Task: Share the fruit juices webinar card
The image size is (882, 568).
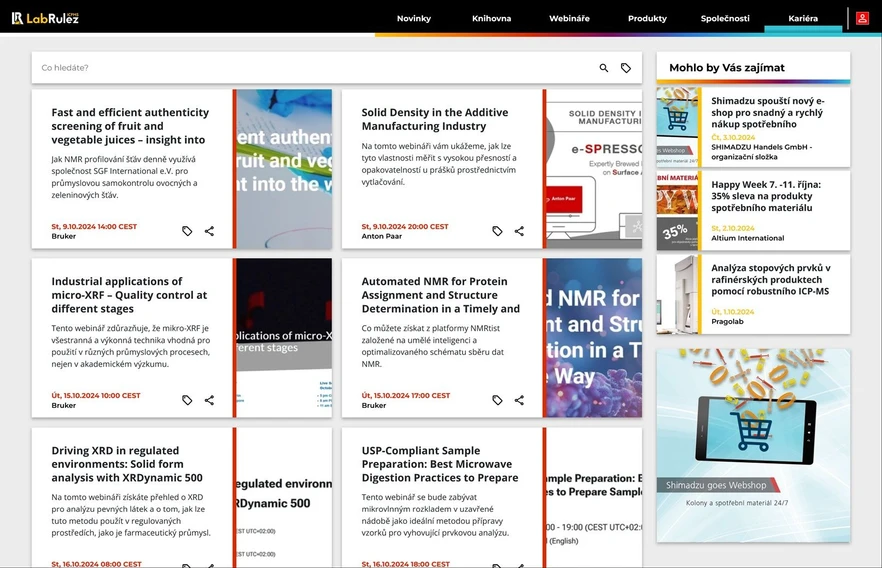Action: click(209, 231)
